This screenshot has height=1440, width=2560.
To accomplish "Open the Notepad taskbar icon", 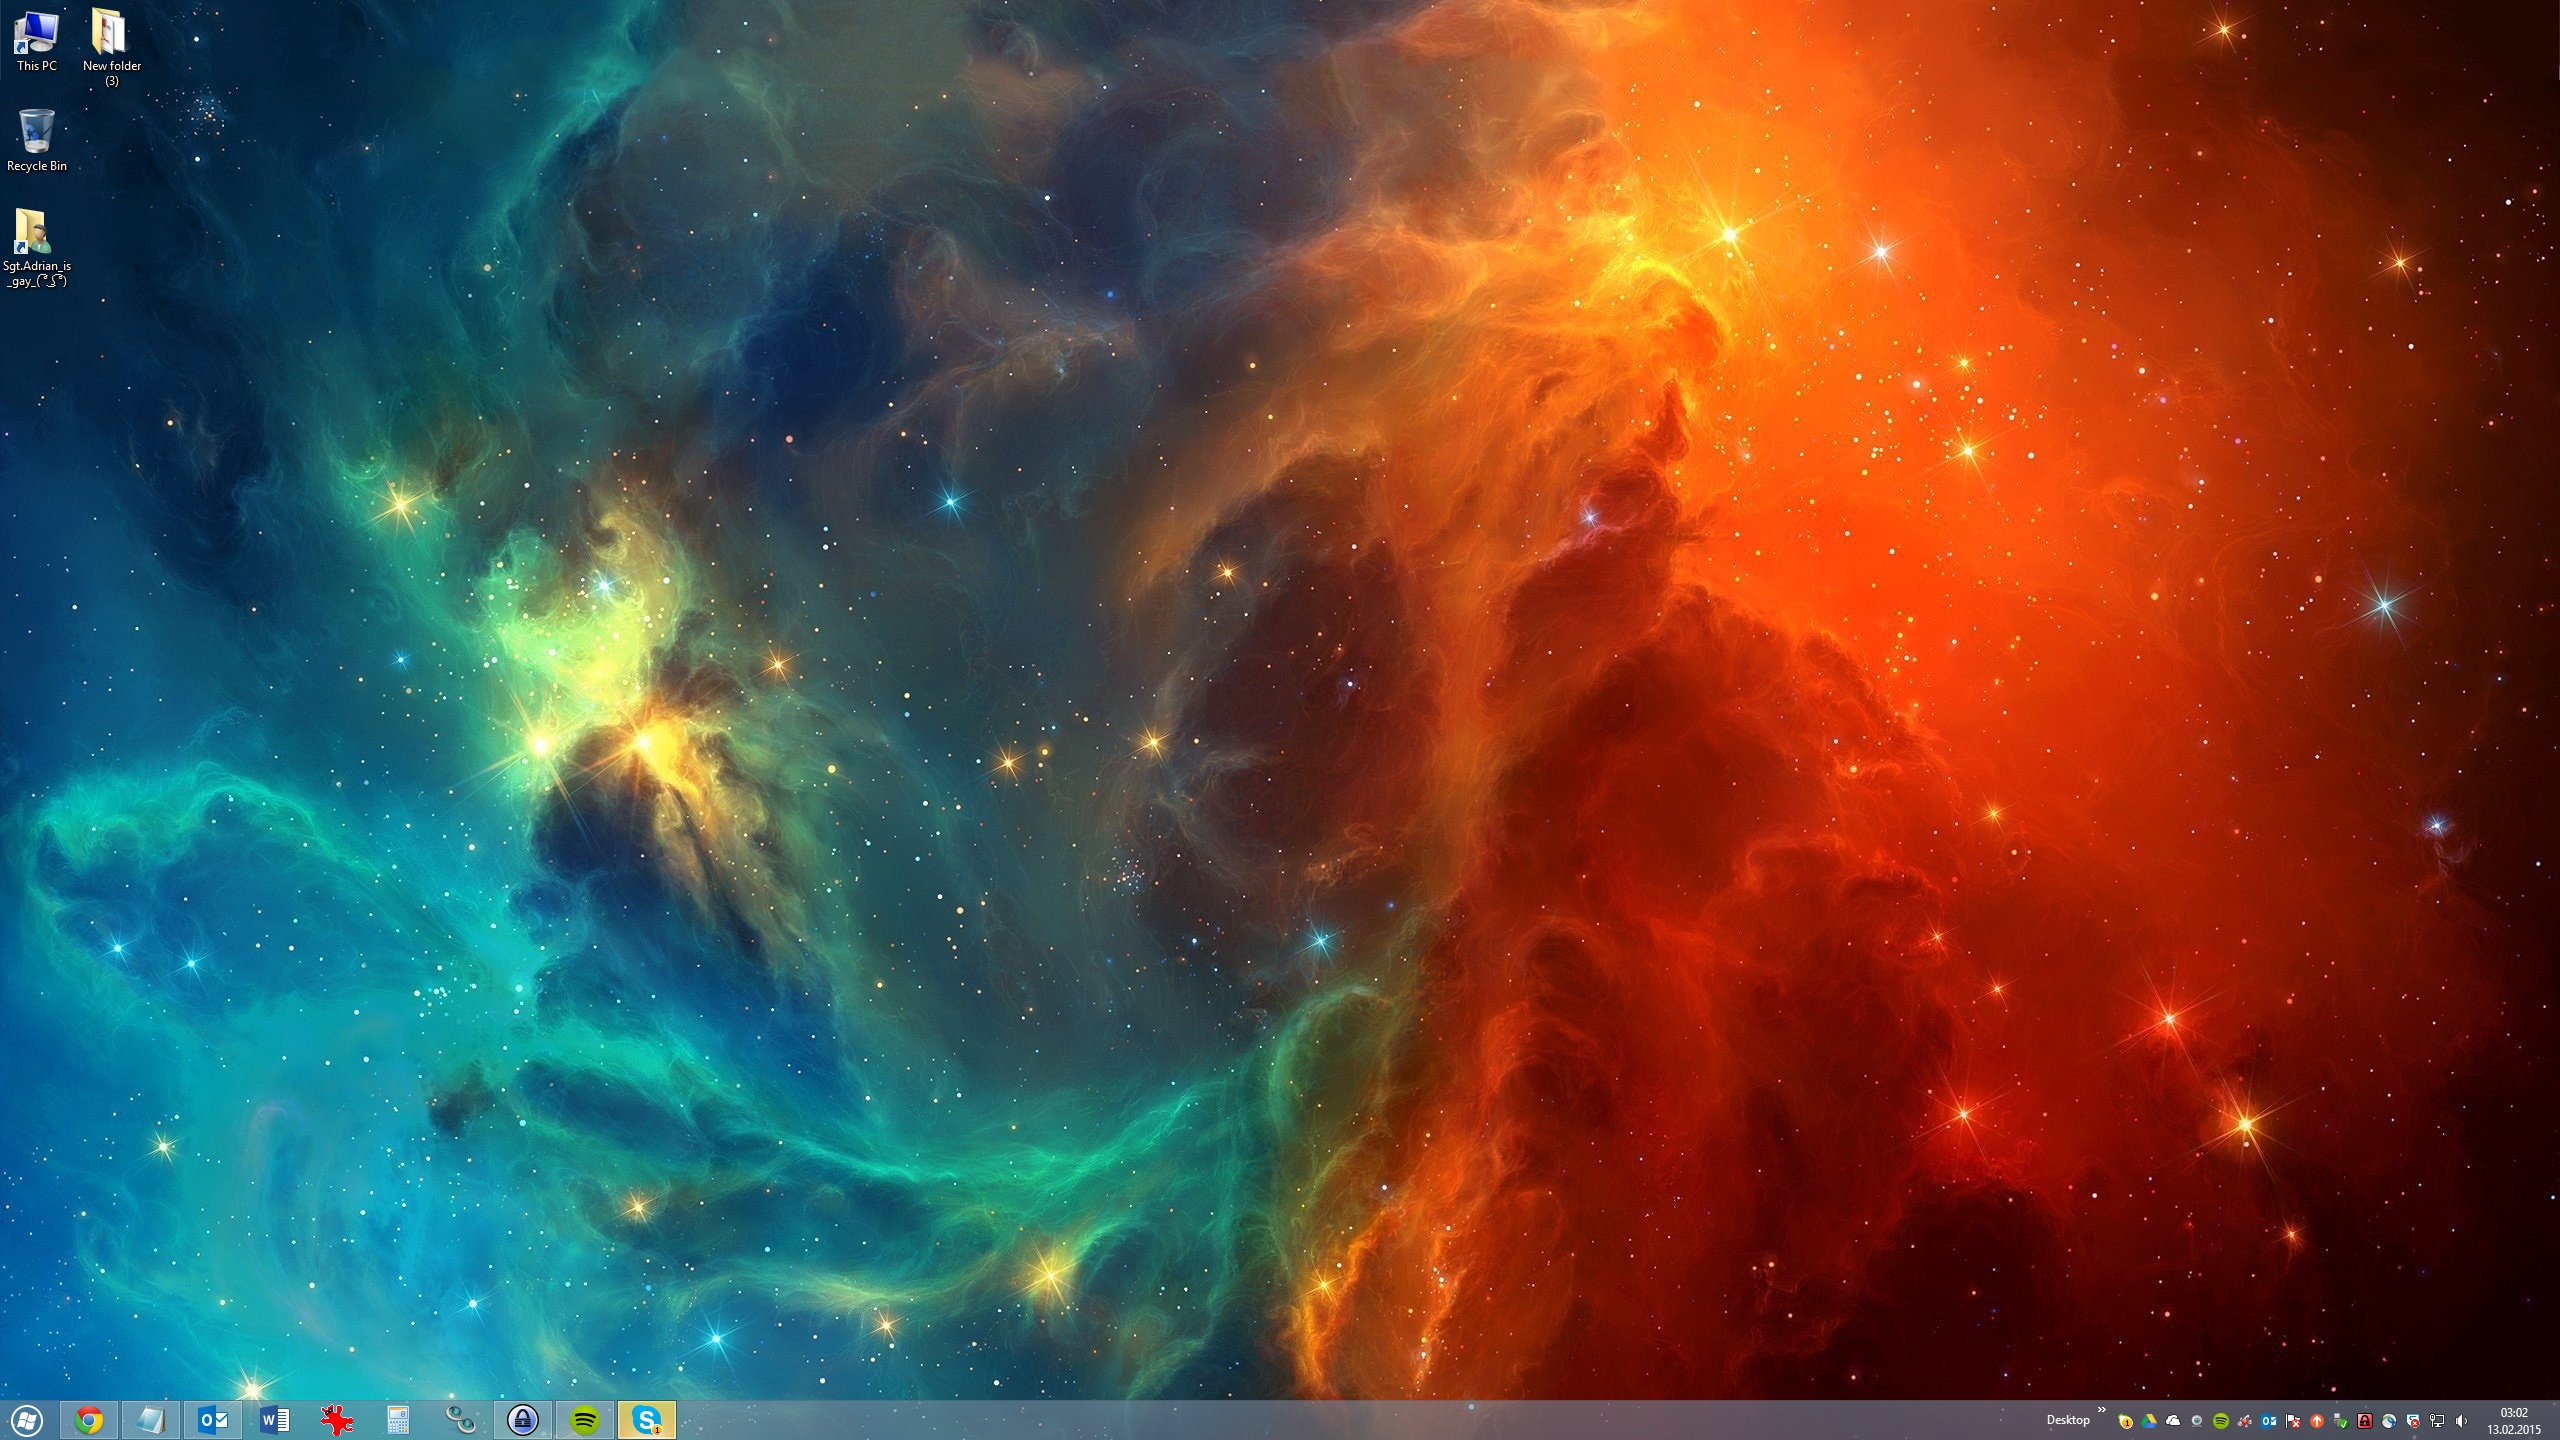I will tap(151, 1420).
